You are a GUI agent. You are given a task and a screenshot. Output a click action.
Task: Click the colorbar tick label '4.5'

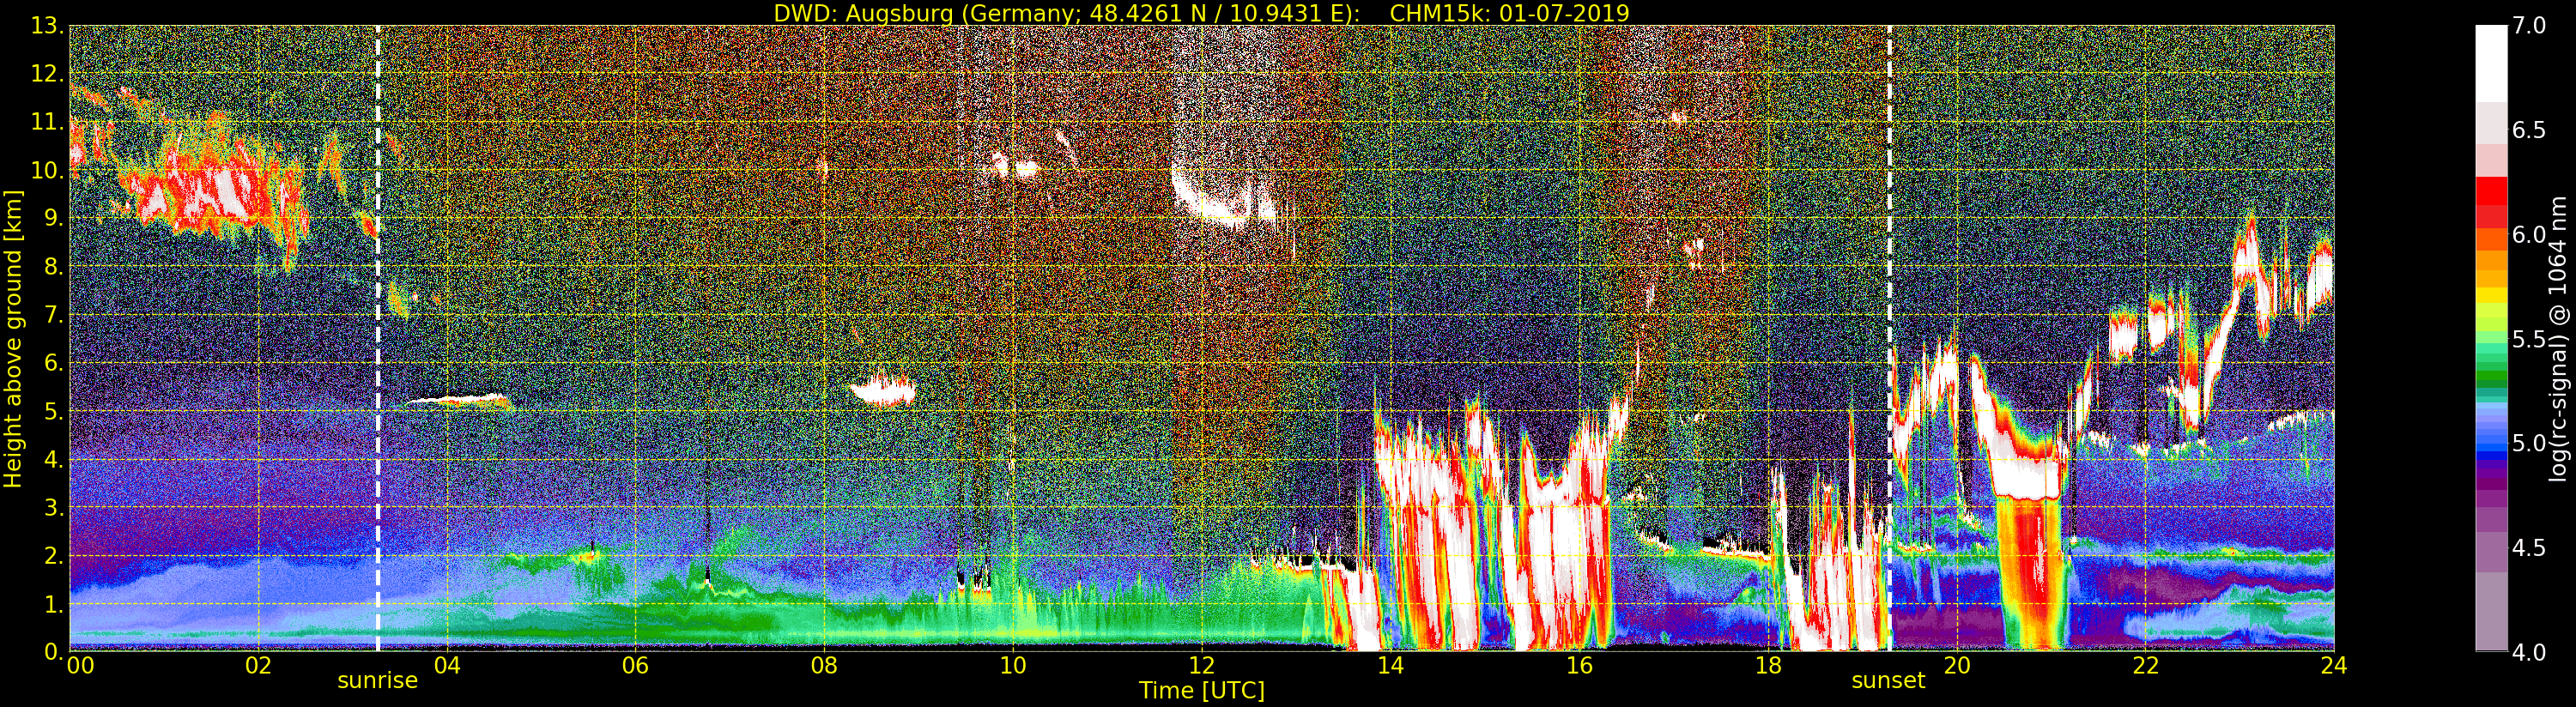pos(2529,547)
